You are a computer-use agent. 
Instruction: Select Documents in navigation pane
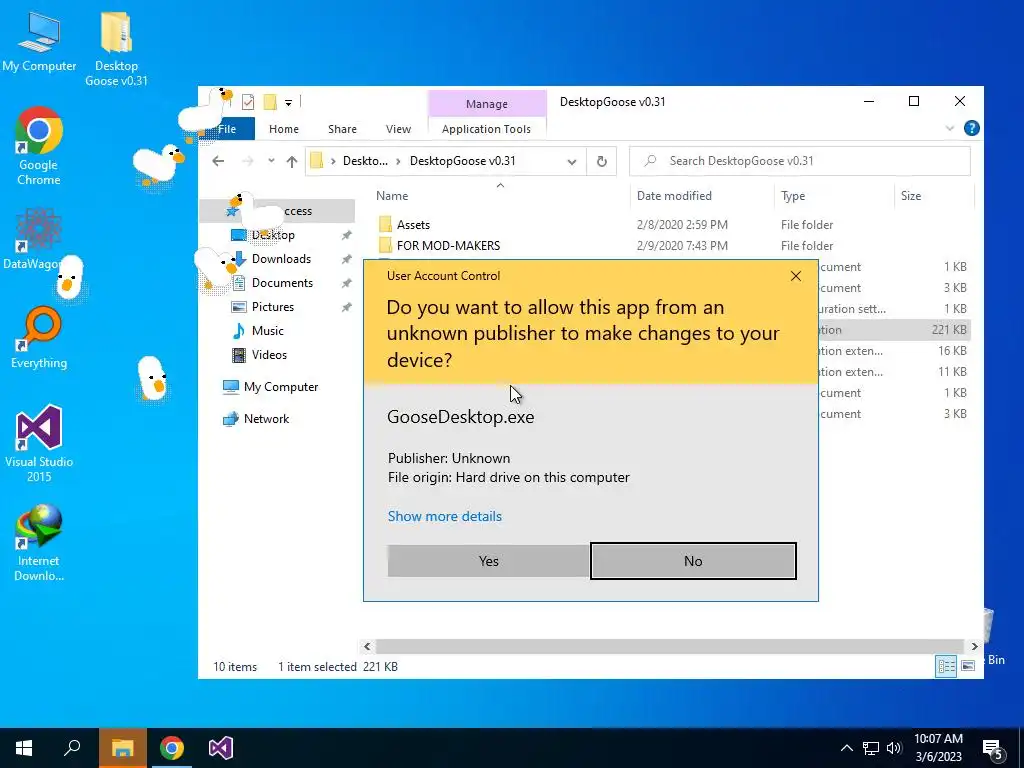click(282, 283)
